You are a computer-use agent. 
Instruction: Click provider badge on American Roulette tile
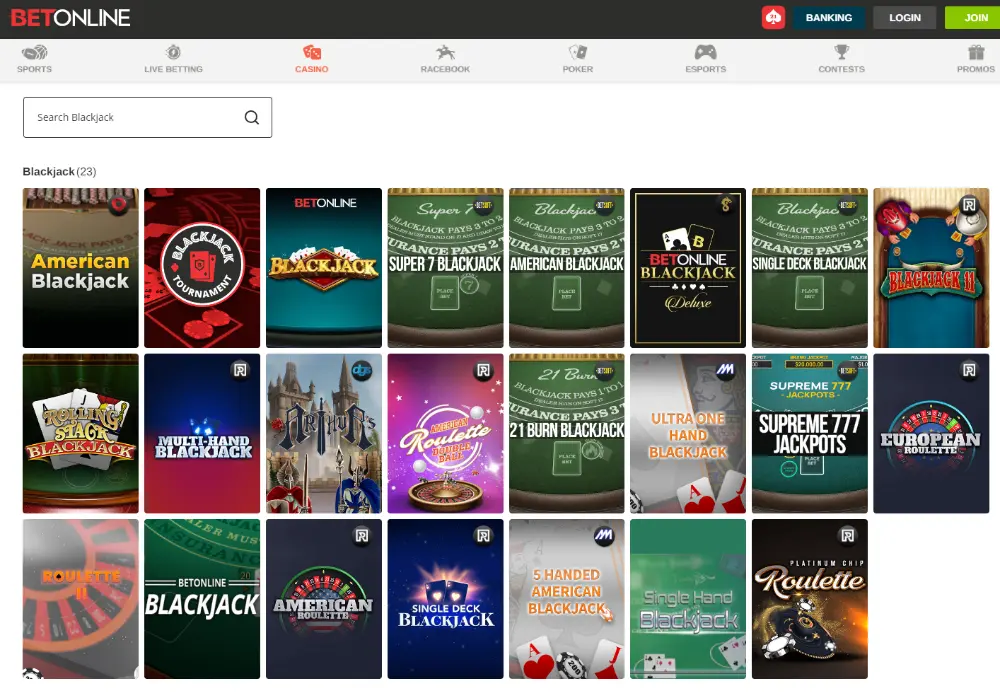click(x=362, y=536)
